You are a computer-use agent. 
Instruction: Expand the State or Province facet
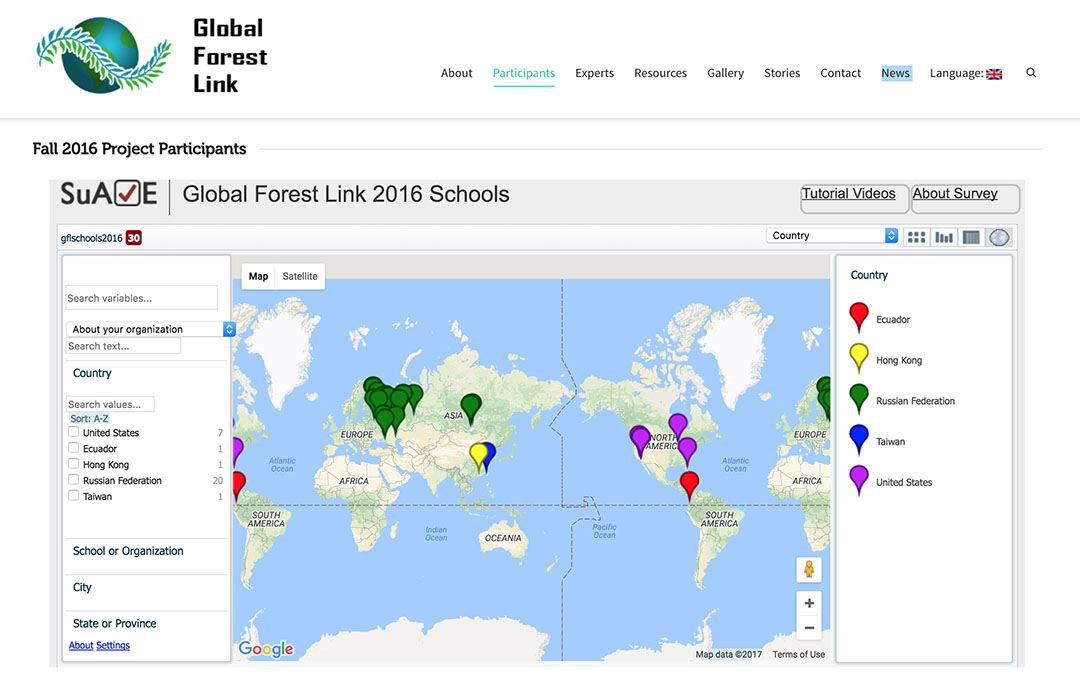point(114,623)
